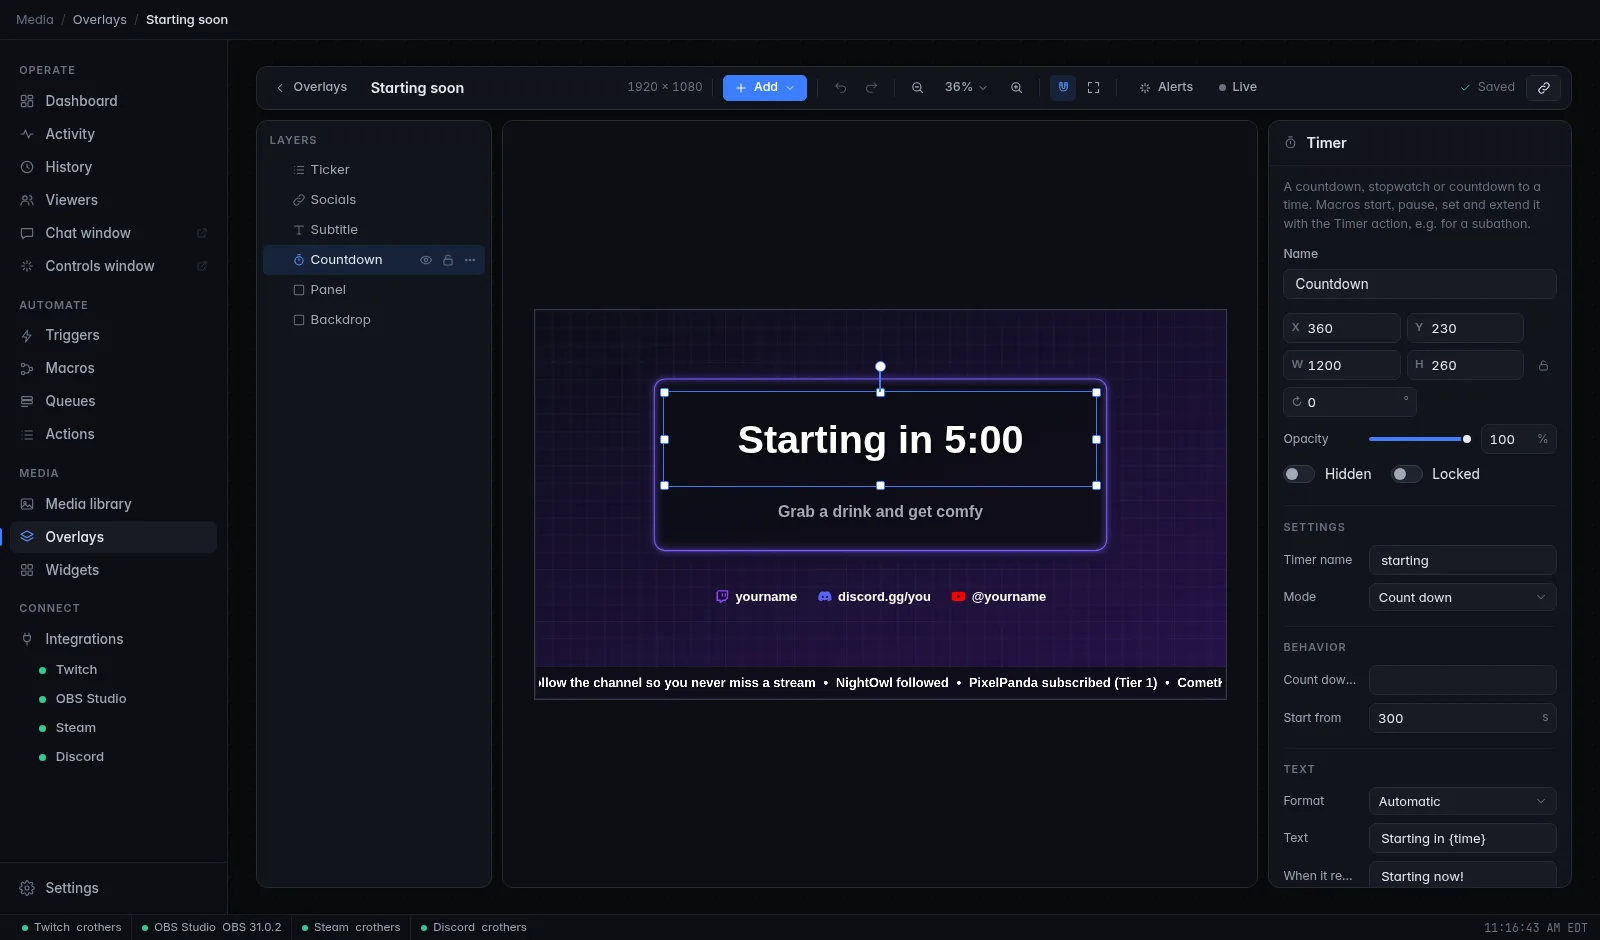This screenshot has width=1600, height=940.
Task: Click the Triggers lightning icon
Action: [x=27, y=335]
